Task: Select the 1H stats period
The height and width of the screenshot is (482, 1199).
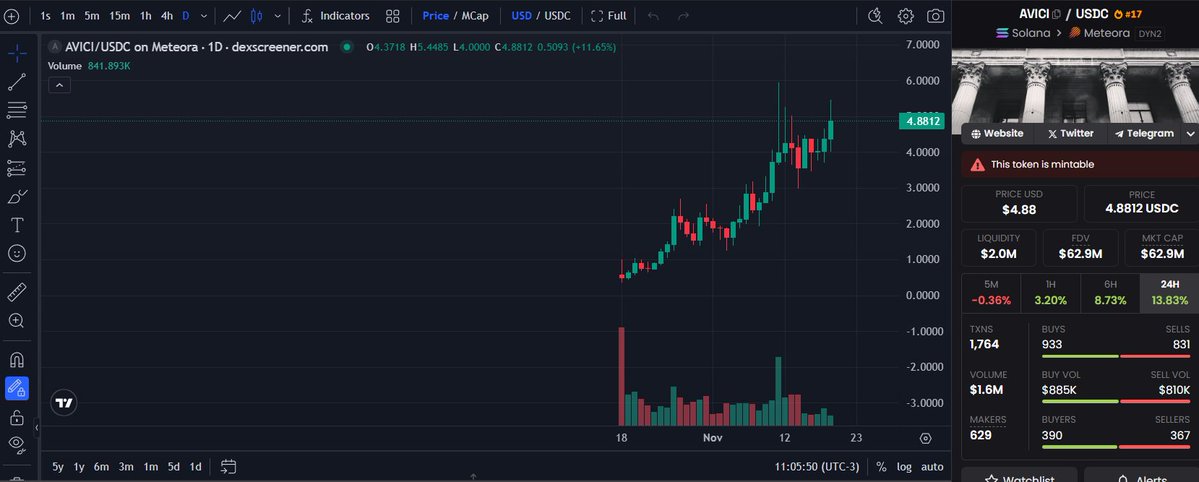Action: tap(1050, 293)
